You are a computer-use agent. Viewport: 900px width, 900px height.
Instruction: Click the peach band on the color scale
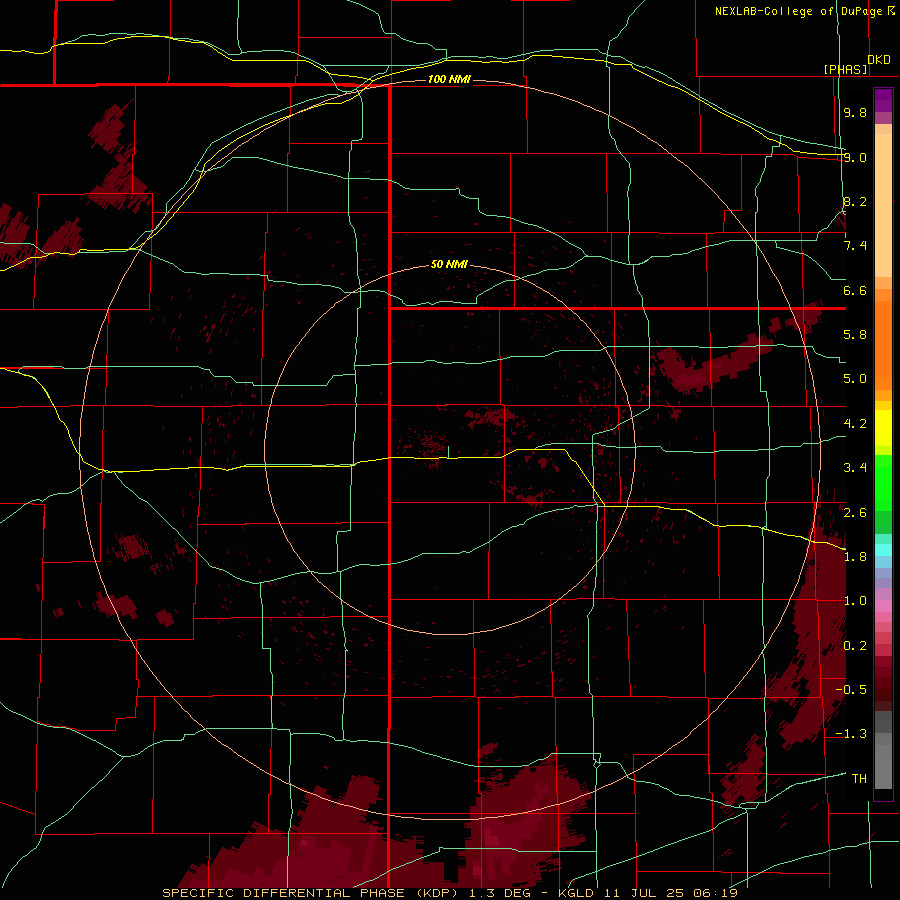(x=883, y=201)
